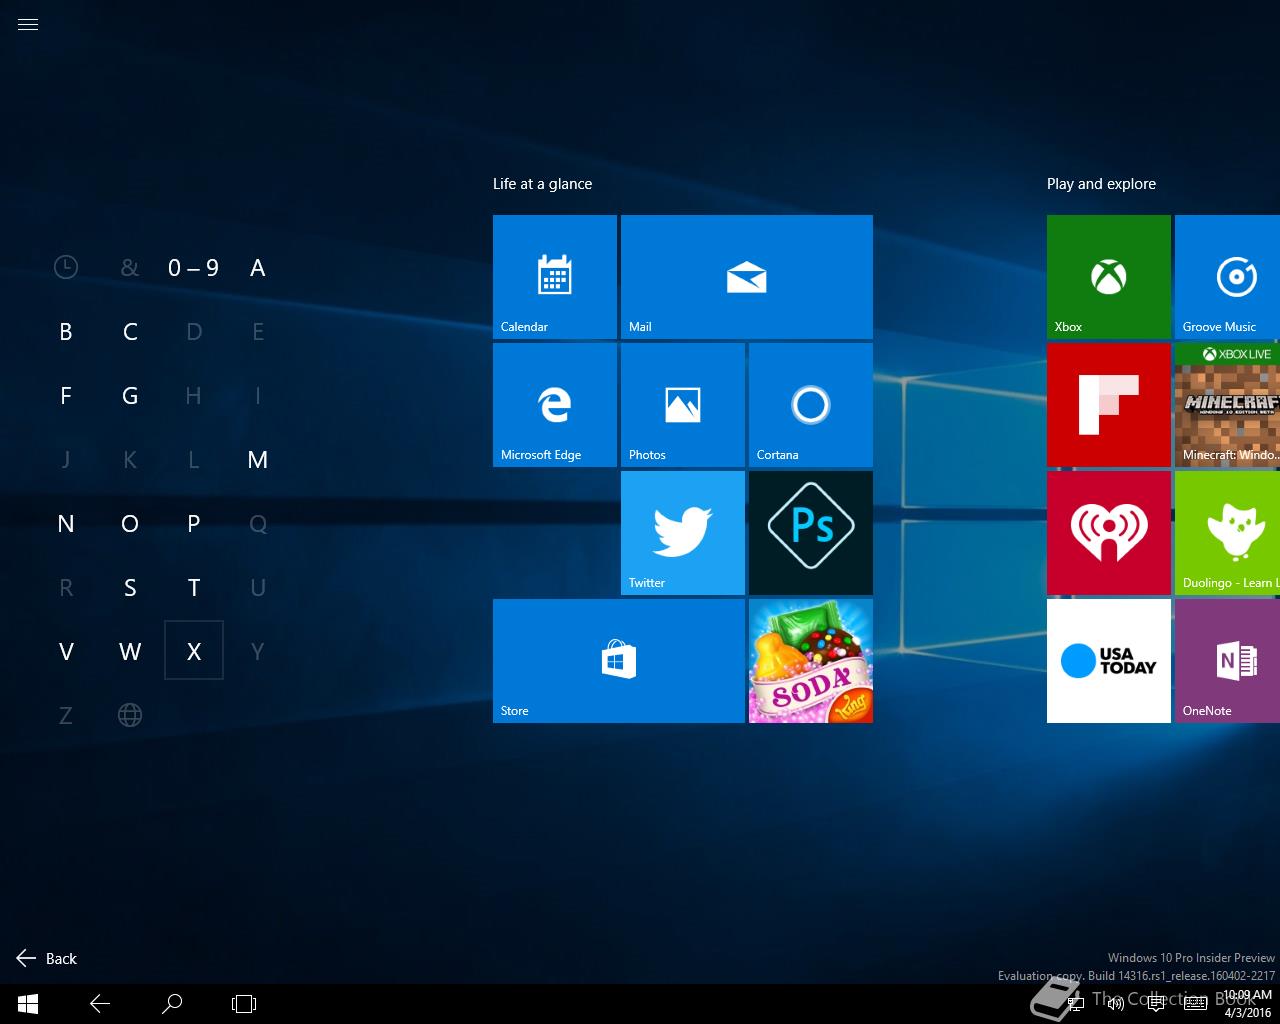Jump to apps under letter P
The height and width of the screenshot is (1024, 1280).
(x=194, y=523)
